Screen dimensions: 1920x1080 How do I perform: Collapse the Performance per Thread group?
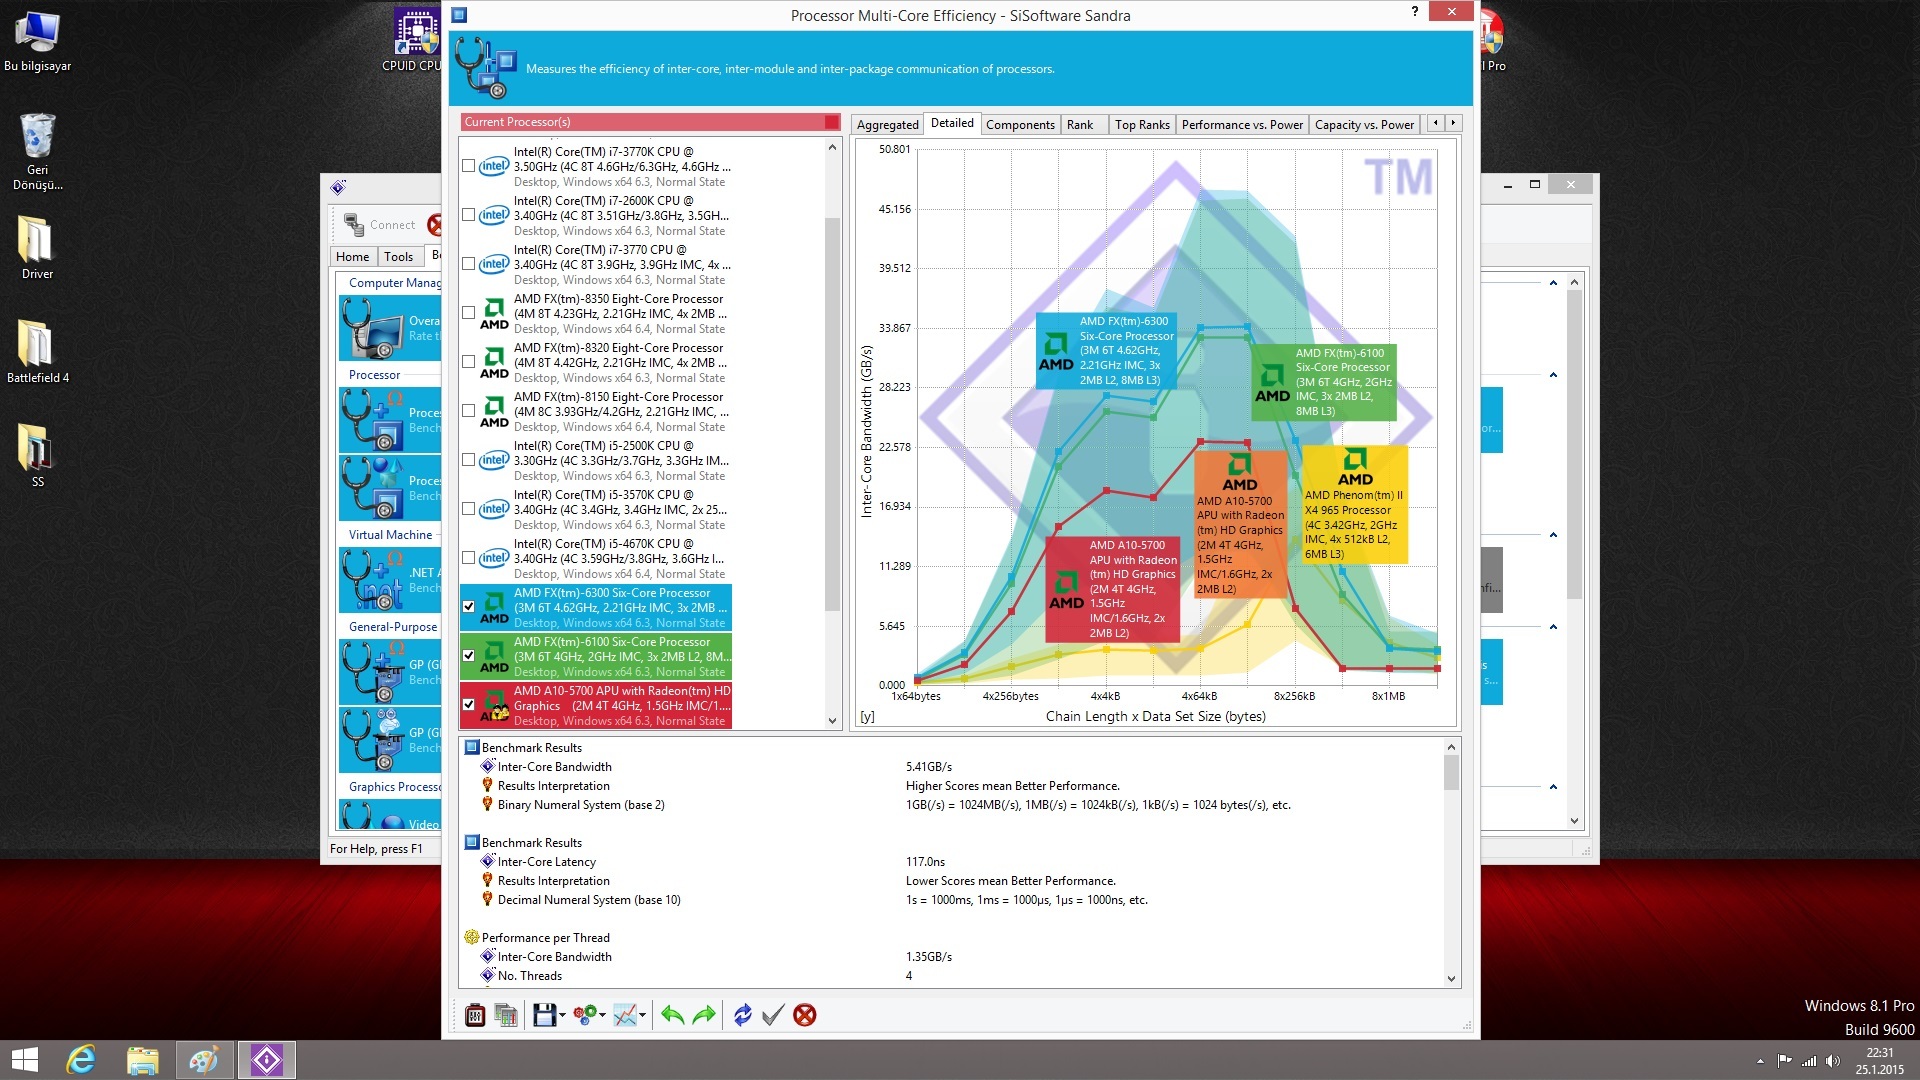click(472, 938)
